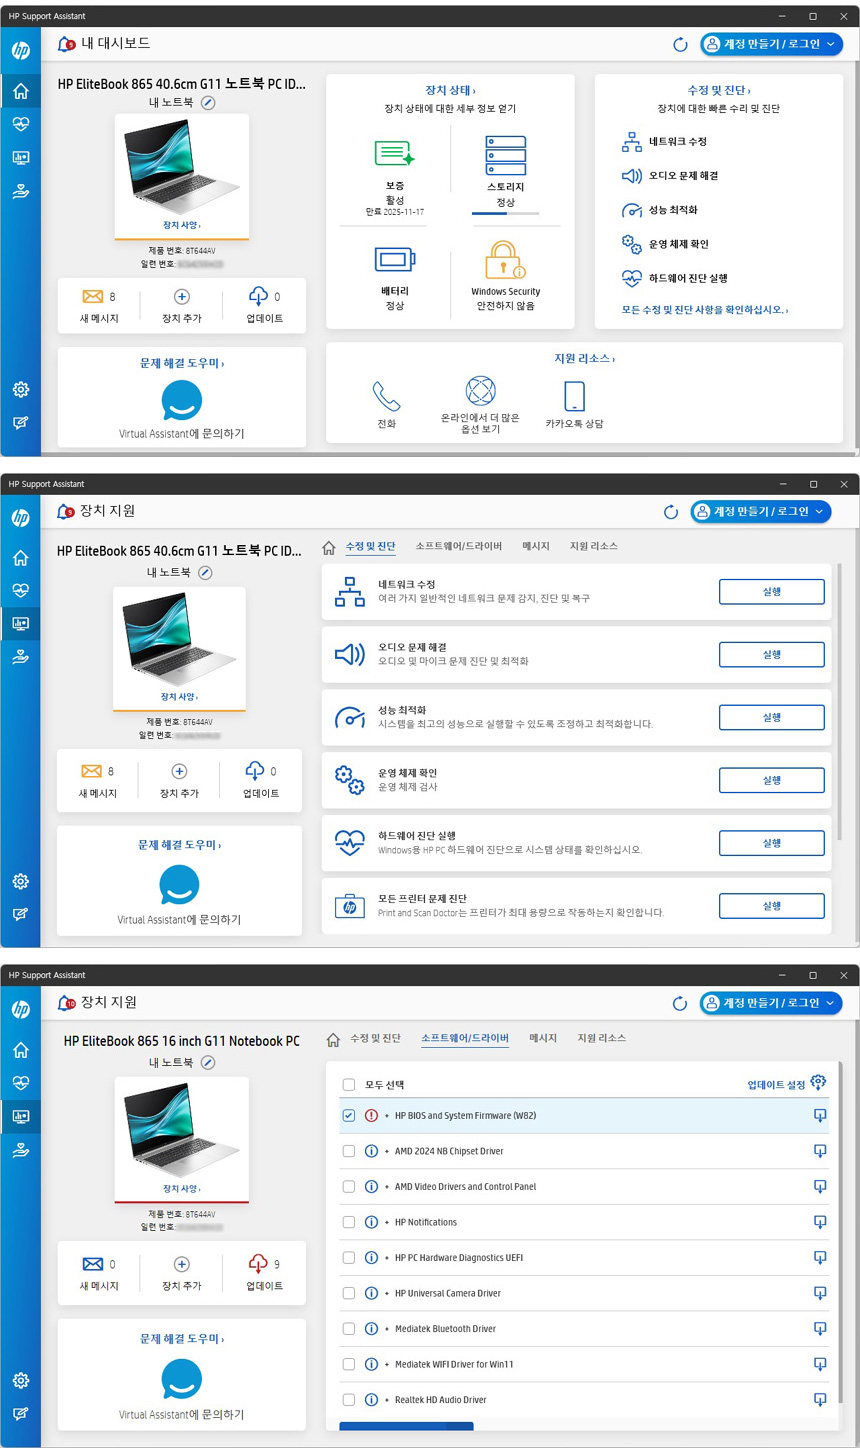Open 업데이트 설정 gear icon
860x1454 pixels.
point(819,1083)
